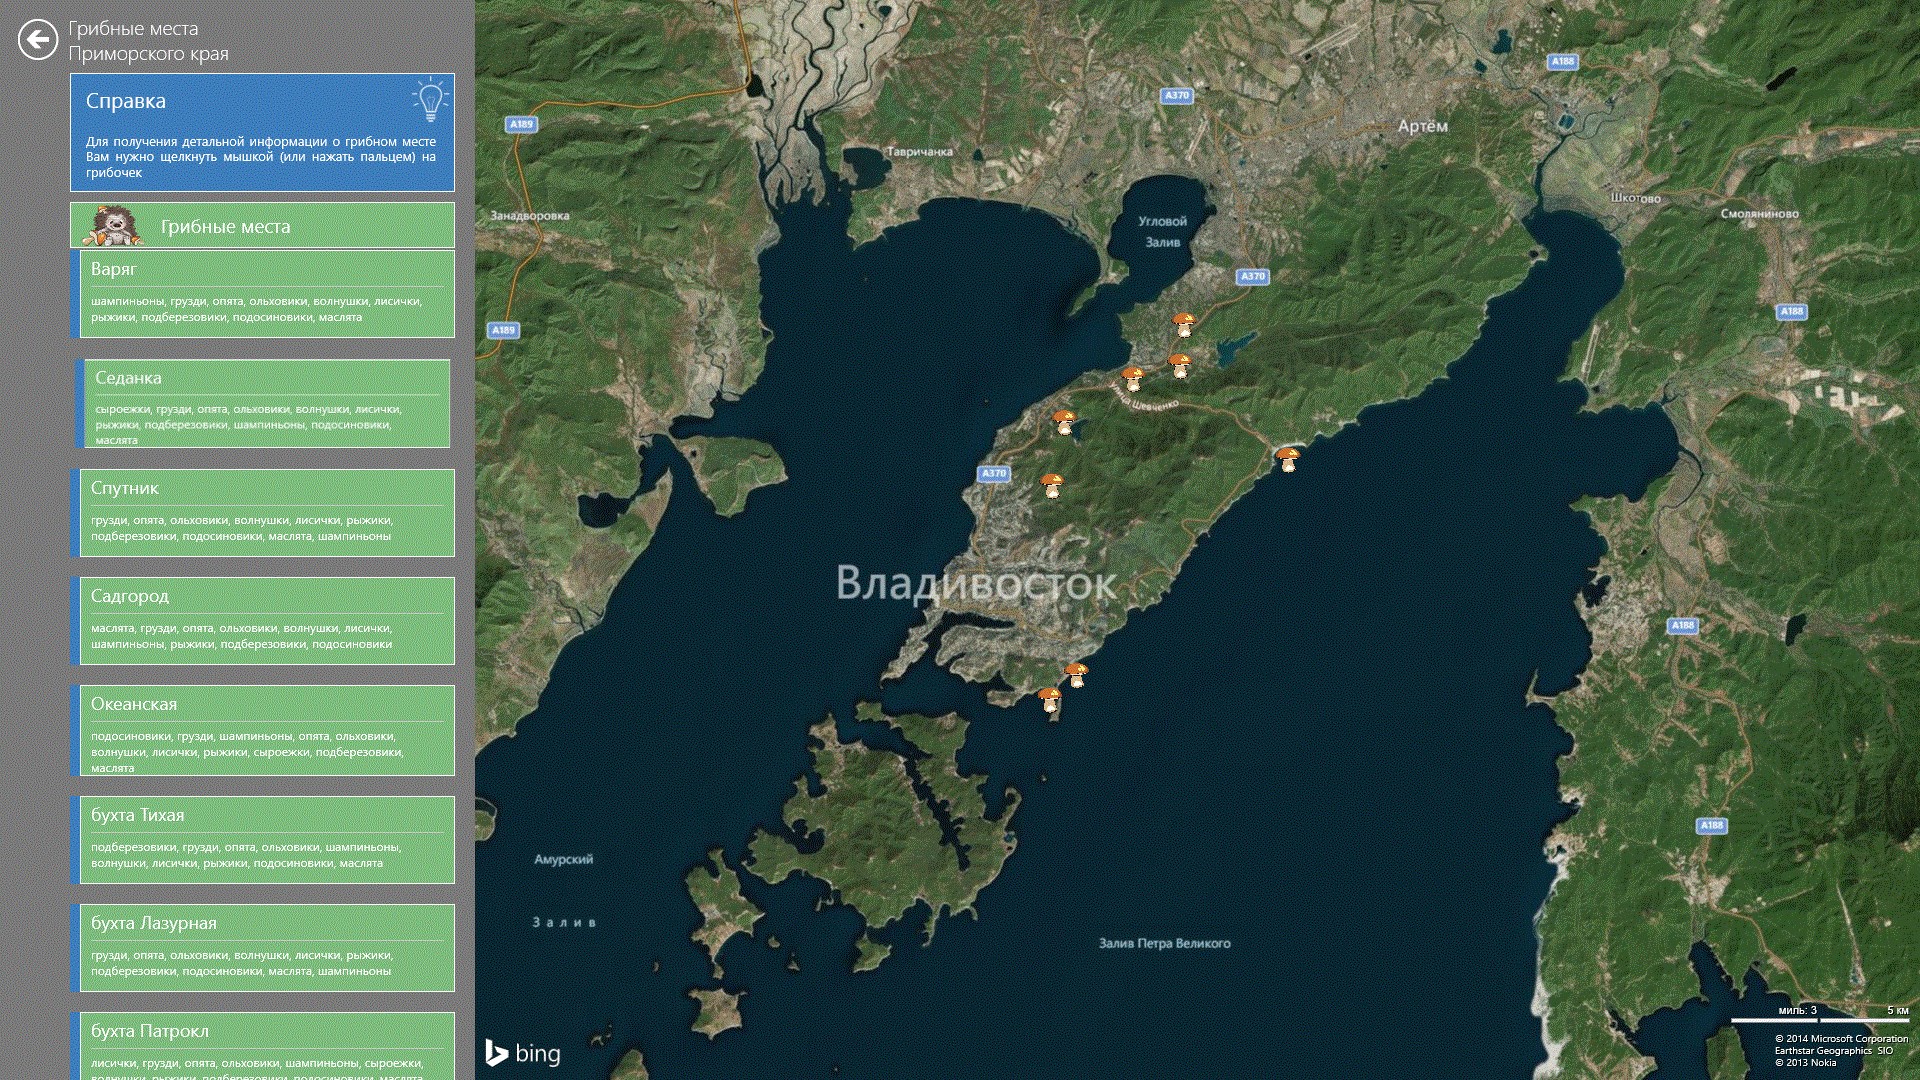Viewport: 1920px width, 1080px height.
Task: Select the southernmost mushroom marker on map
Action: [x=1049, y=699]
